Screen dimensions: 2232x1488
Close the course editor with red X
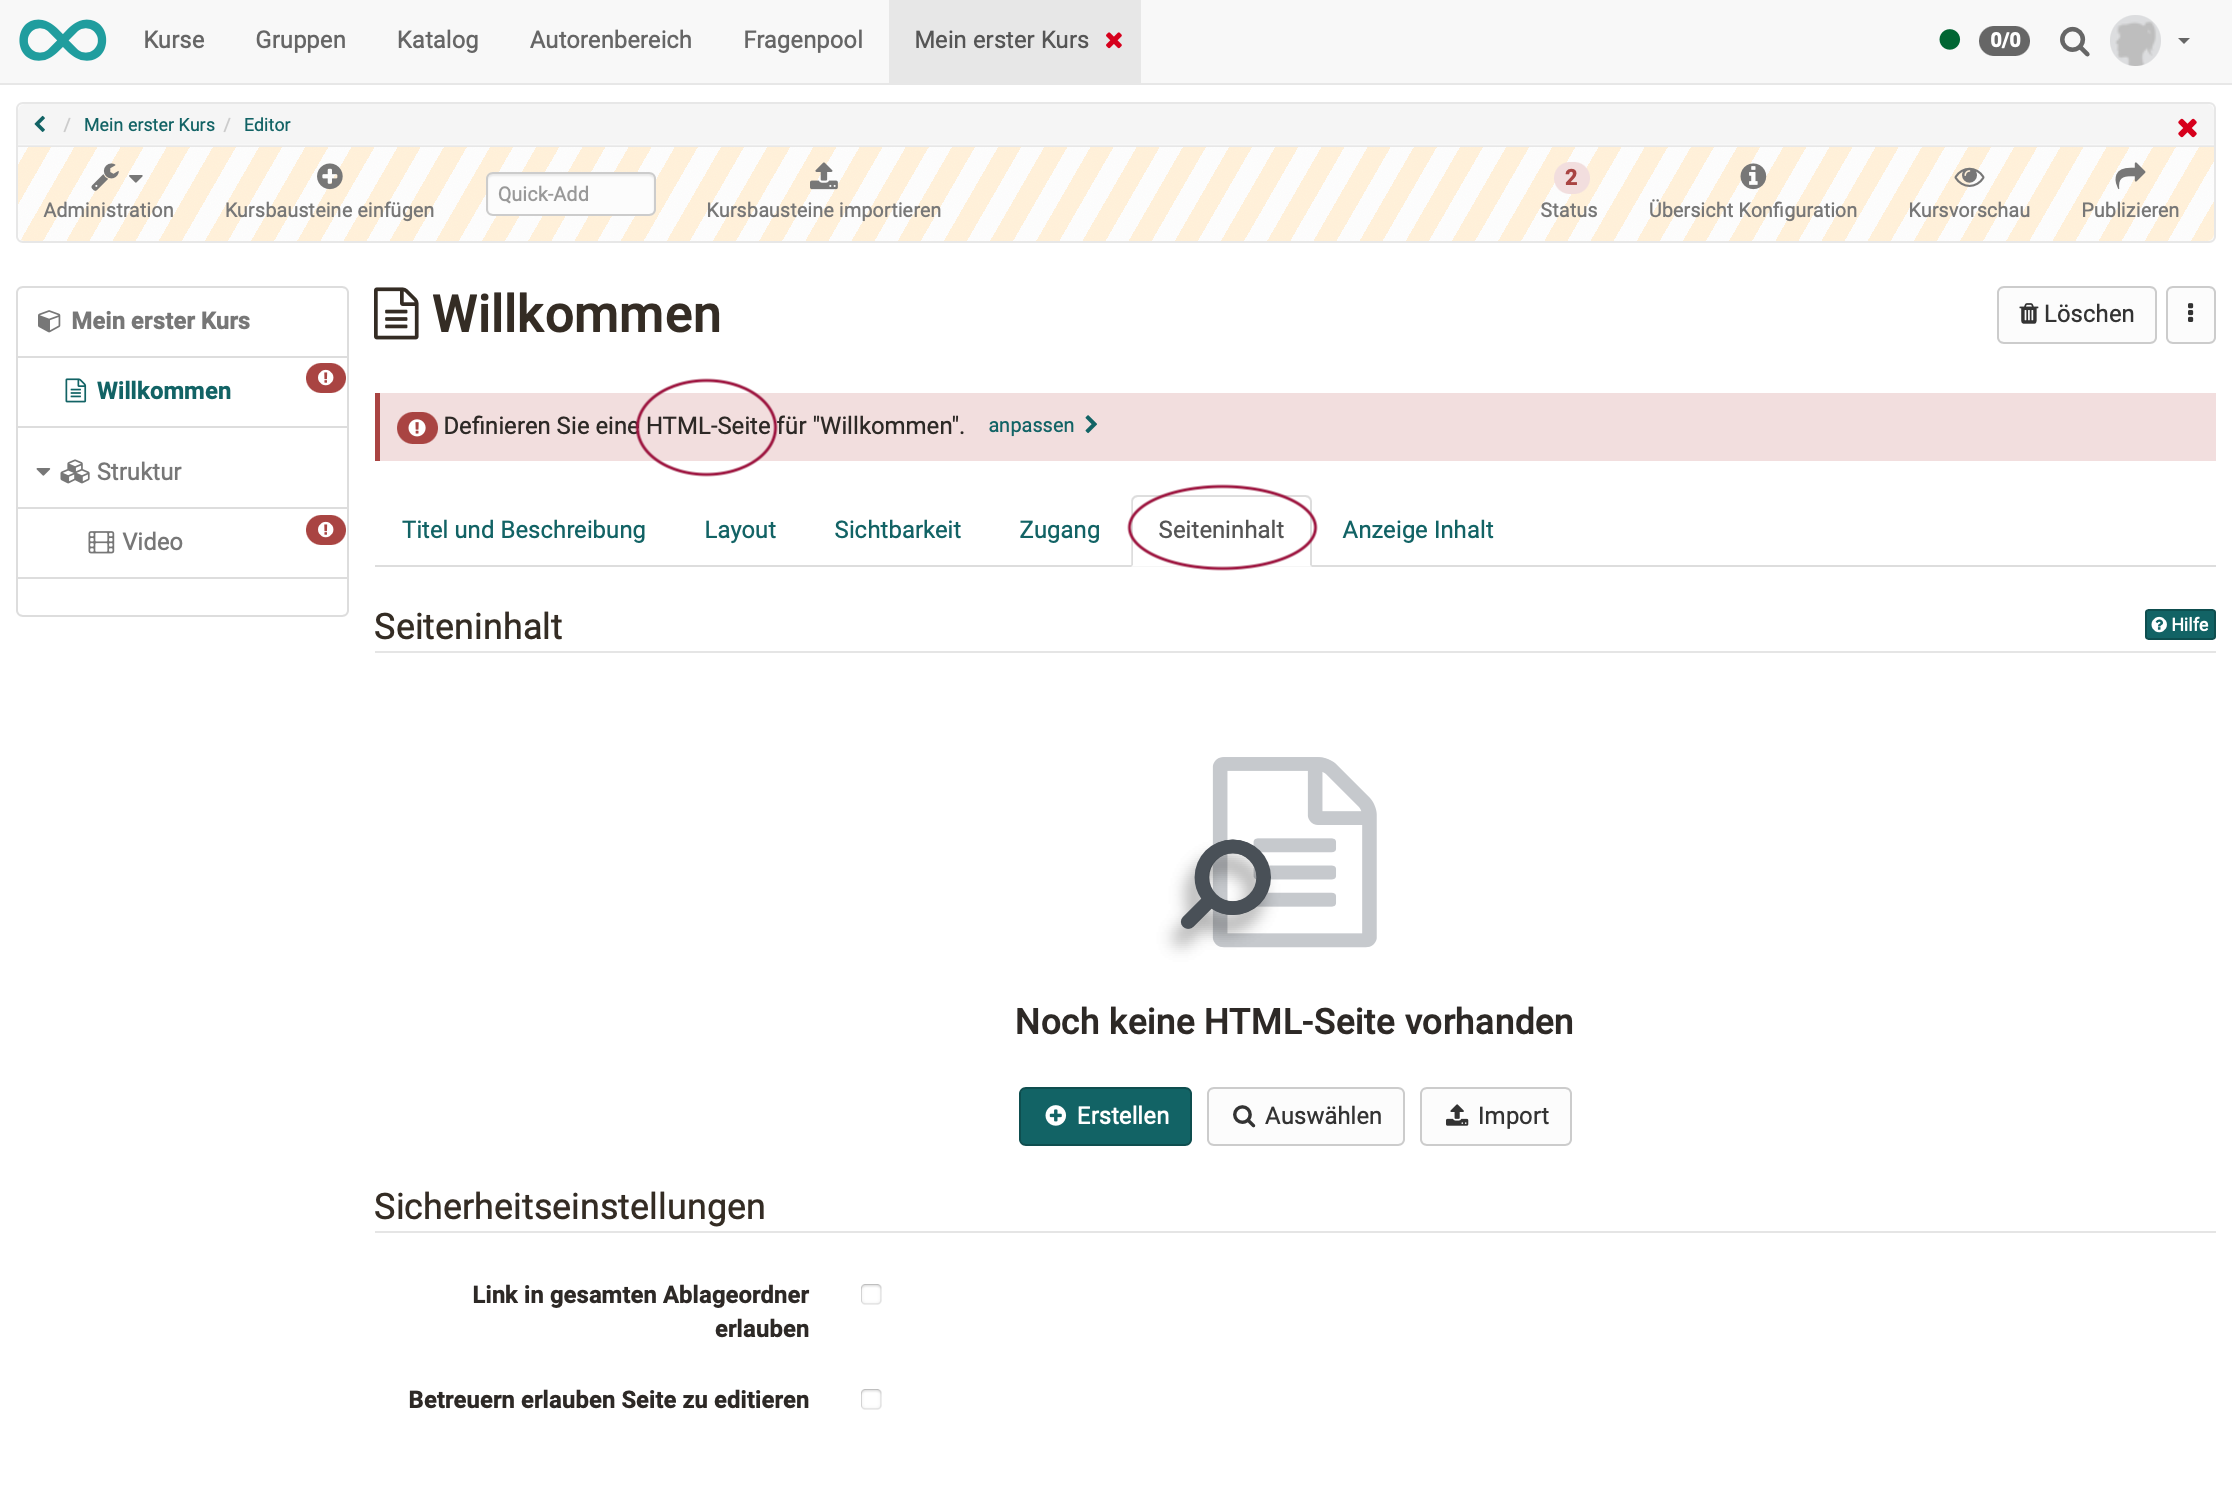point(2187,127)
